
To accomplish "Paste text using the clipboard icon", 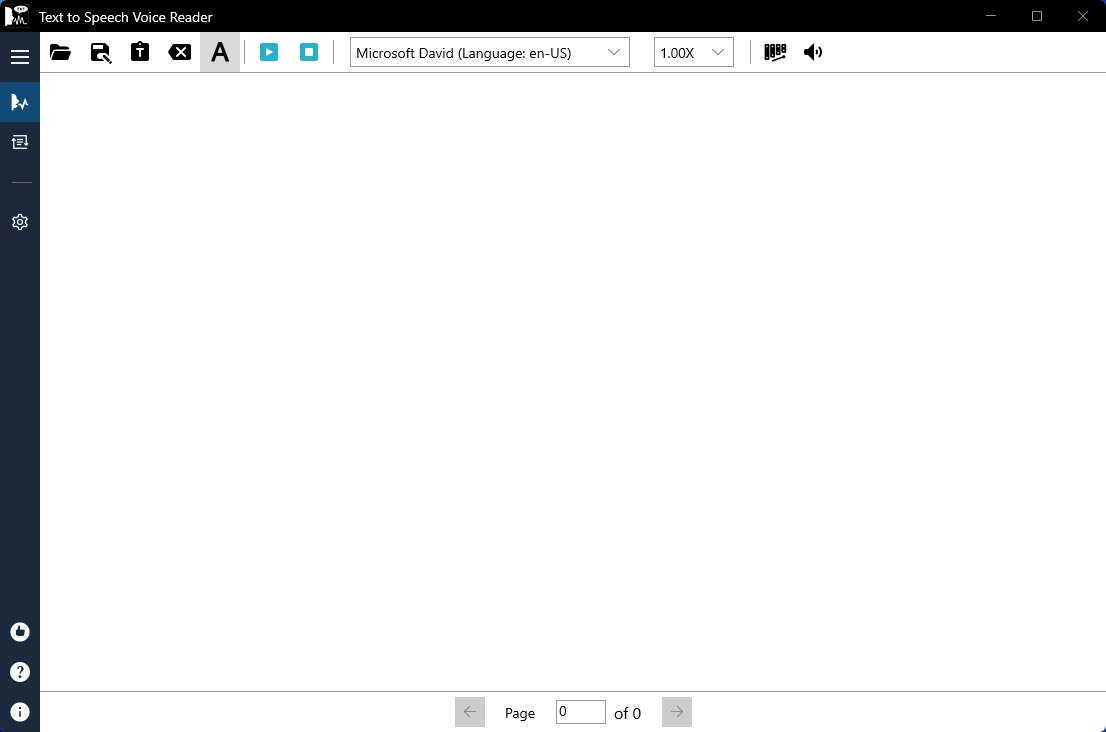I will [x=140, y=52].
